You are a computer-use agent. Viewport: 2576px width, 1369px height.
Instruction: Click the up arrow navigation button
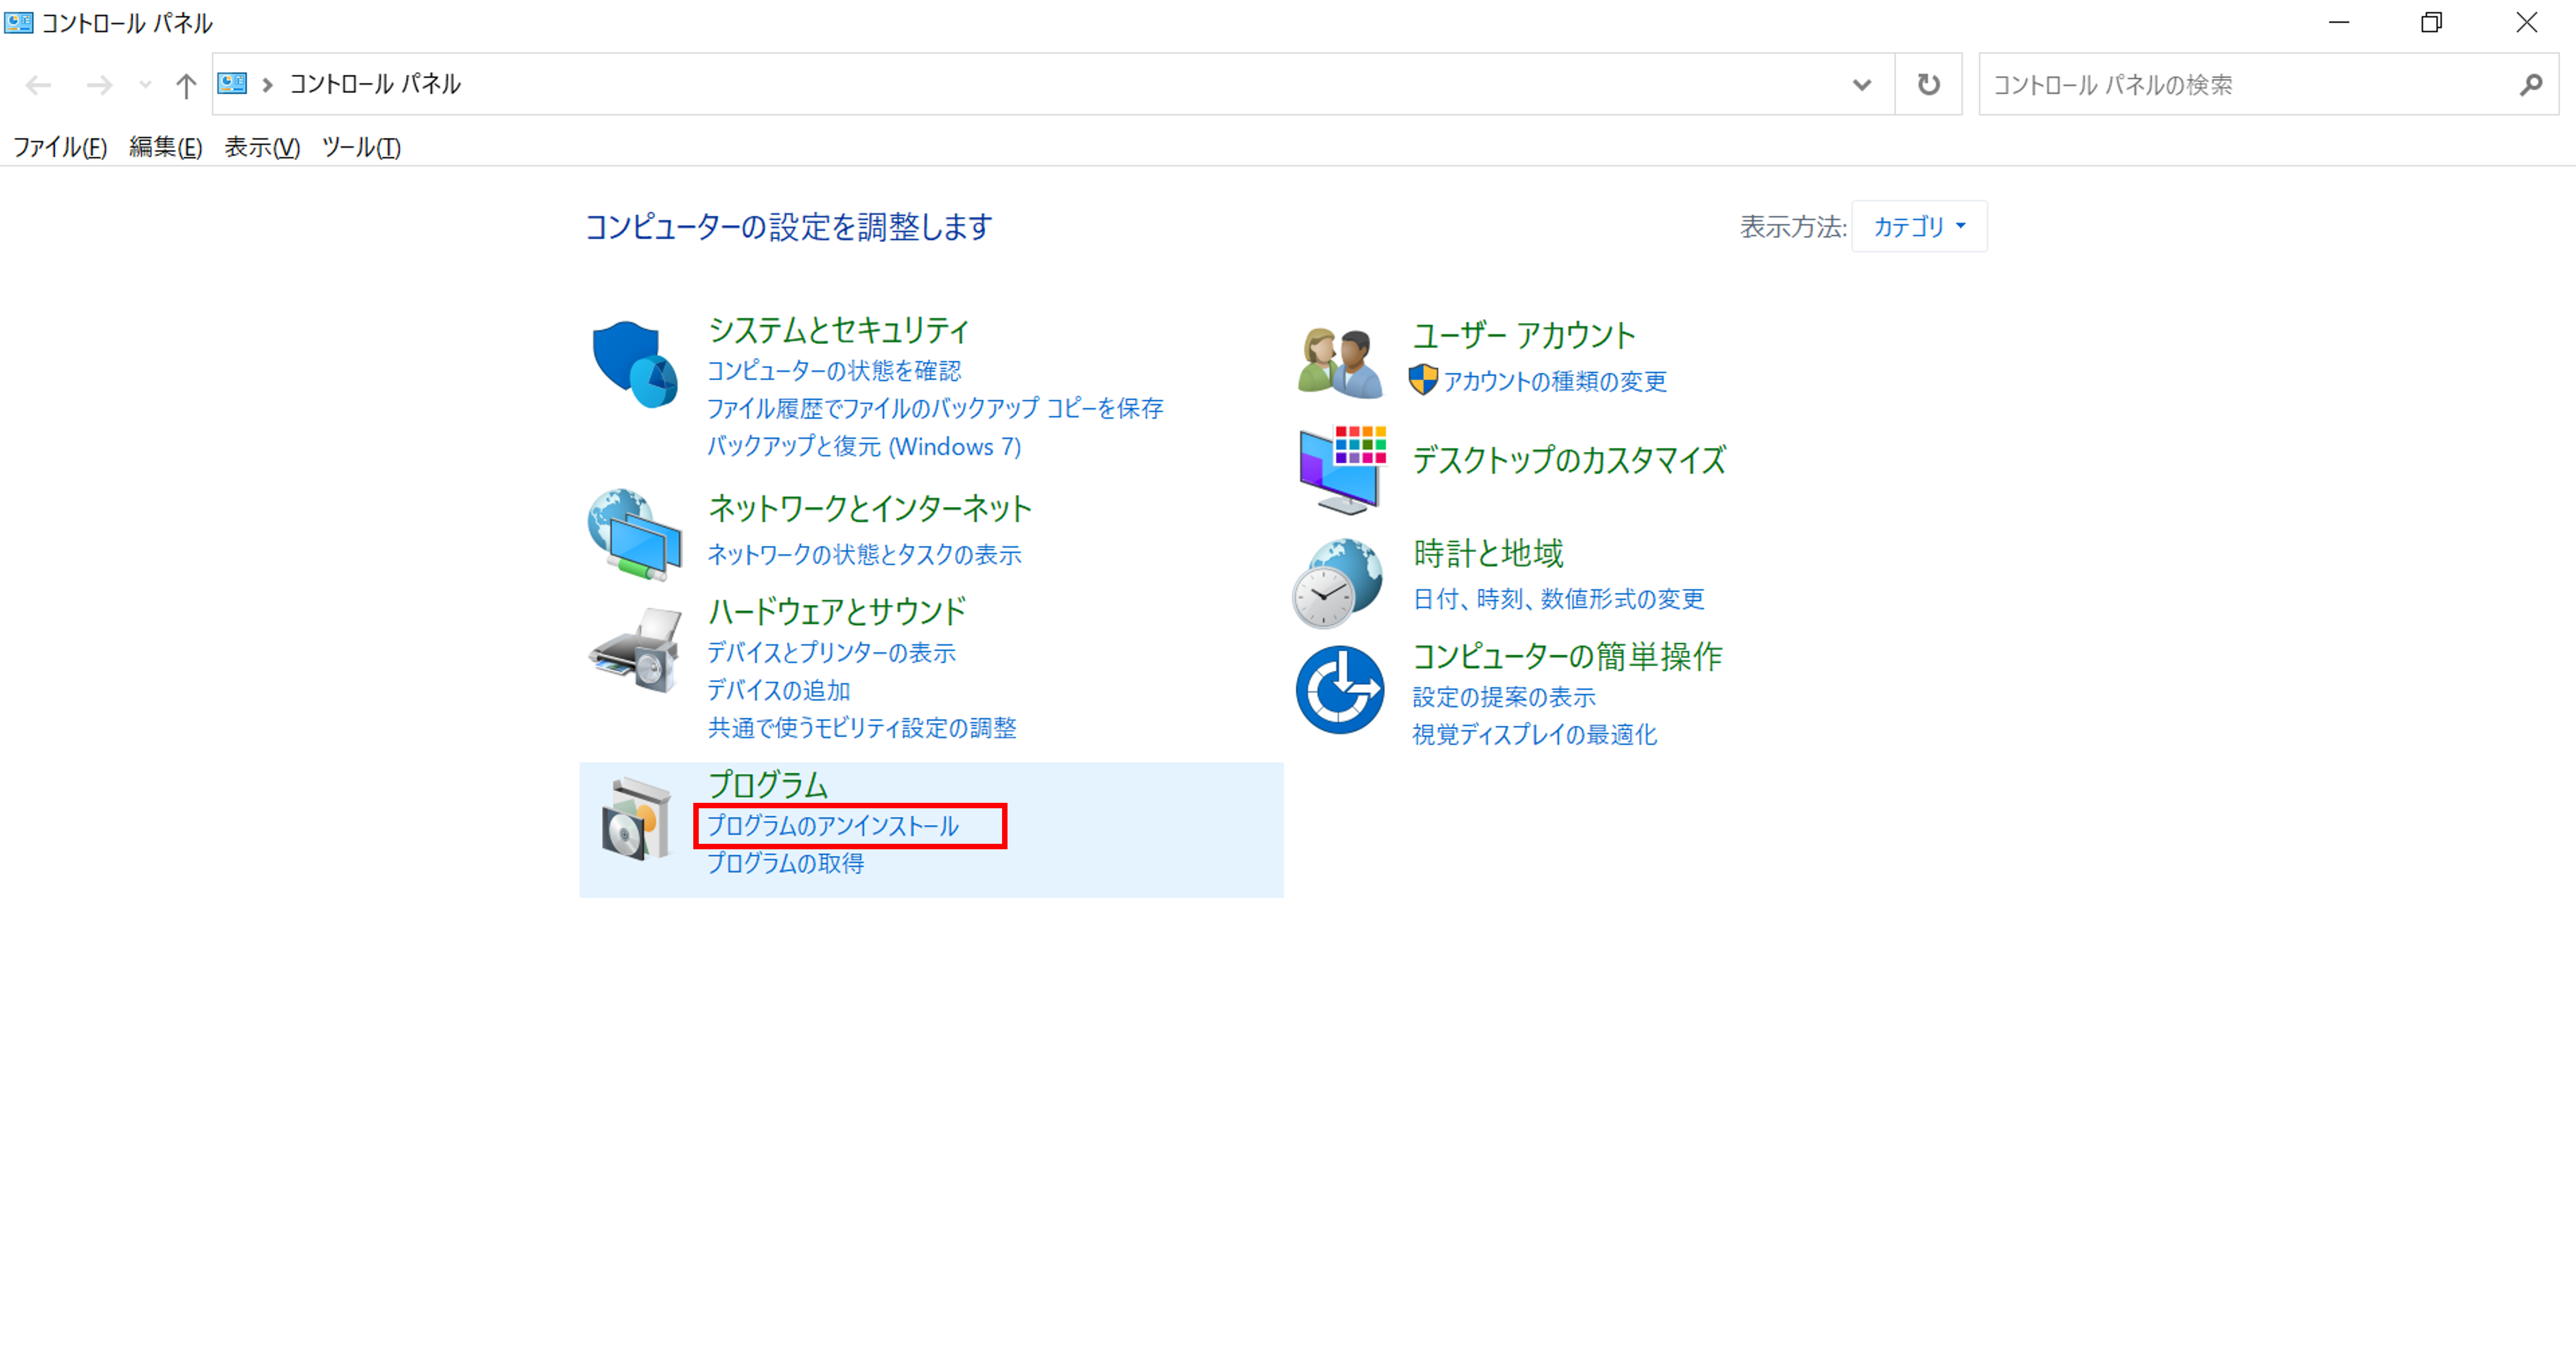point(185,85)
